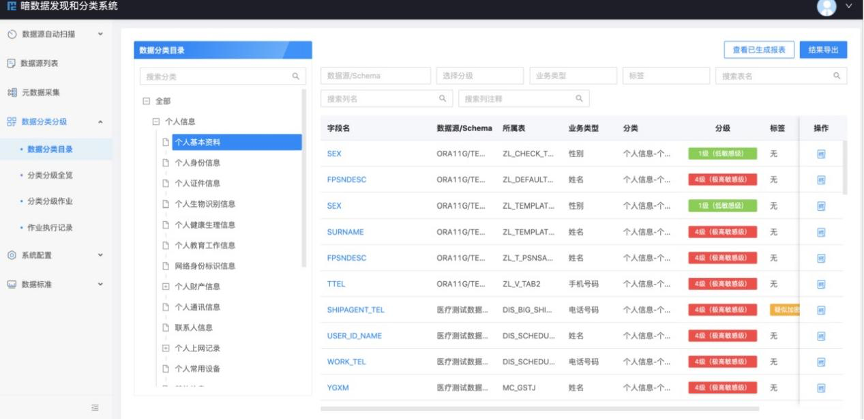Click the operation icon in the WORK_TEL row
The height and width of the screenshot is (420, 864).
pyautogui.click(x=821, y=362)
